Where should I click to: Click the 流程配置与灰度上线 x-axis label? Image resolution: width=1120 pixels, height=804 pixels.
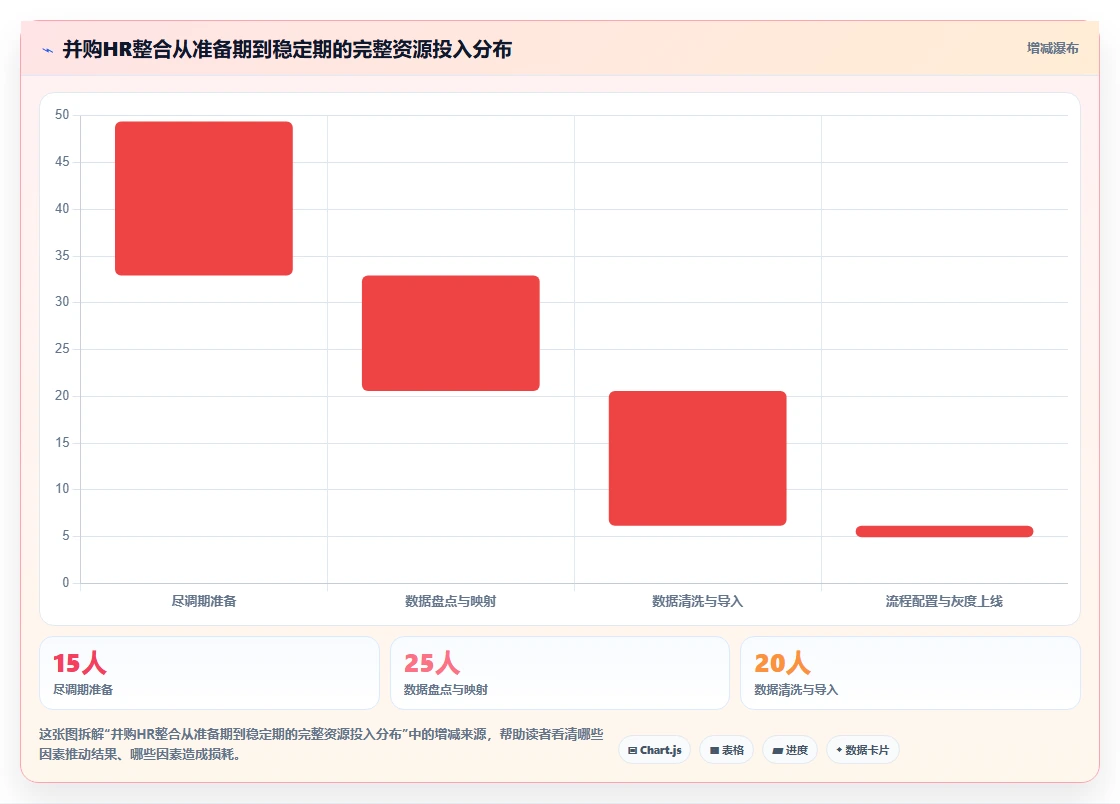(x=944, y=601)
